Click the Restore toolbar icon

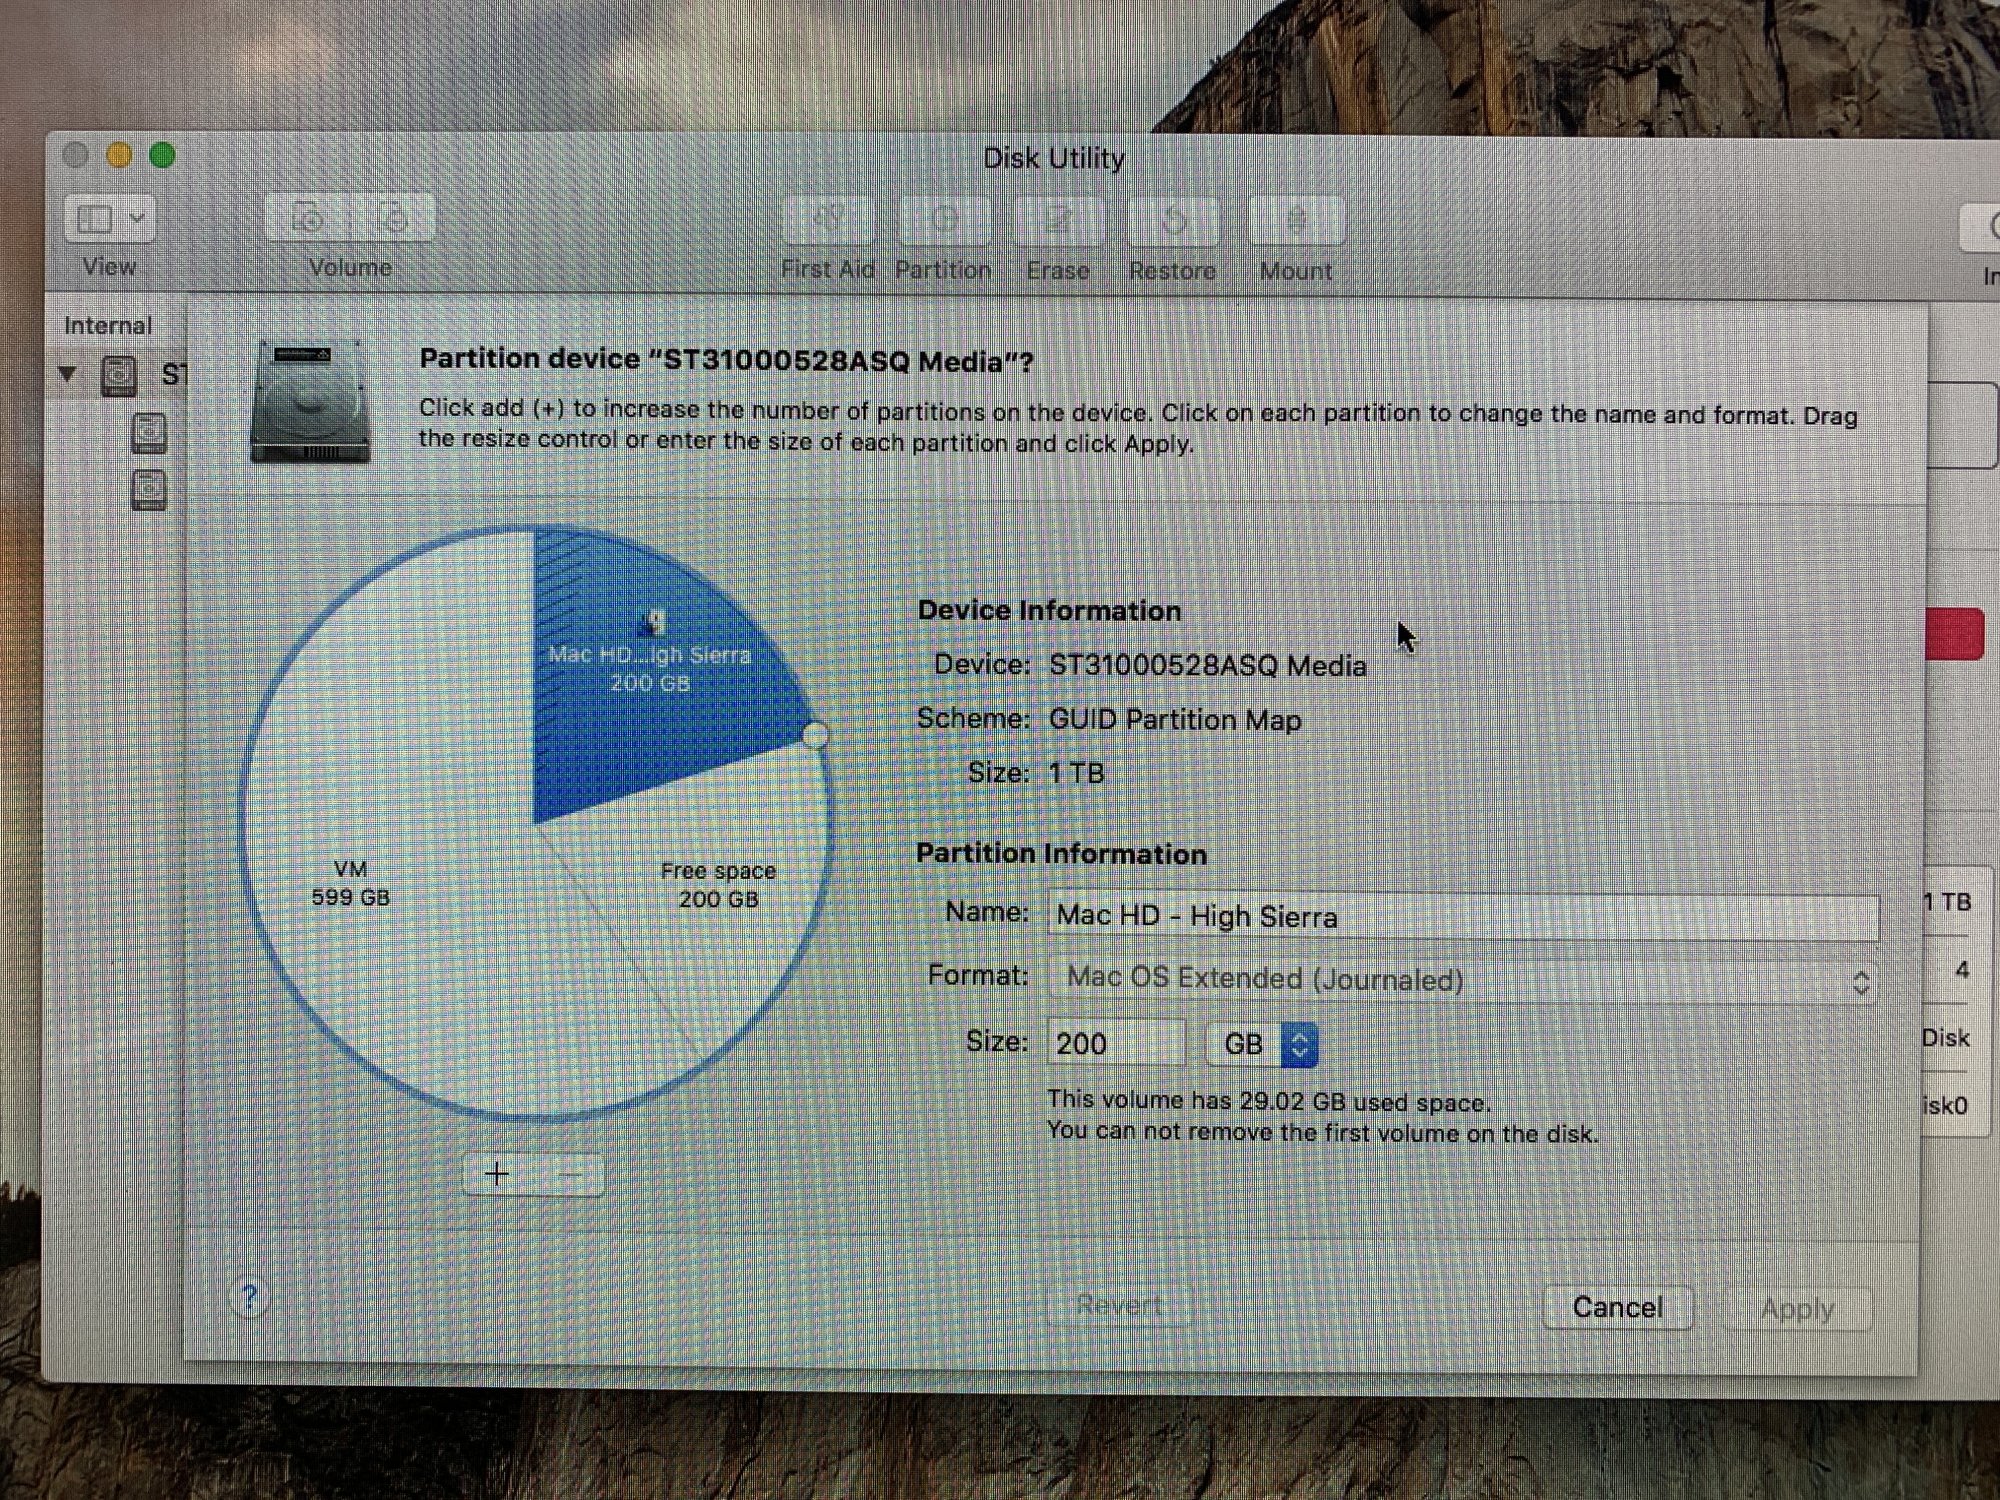(x=1173, y=219)
